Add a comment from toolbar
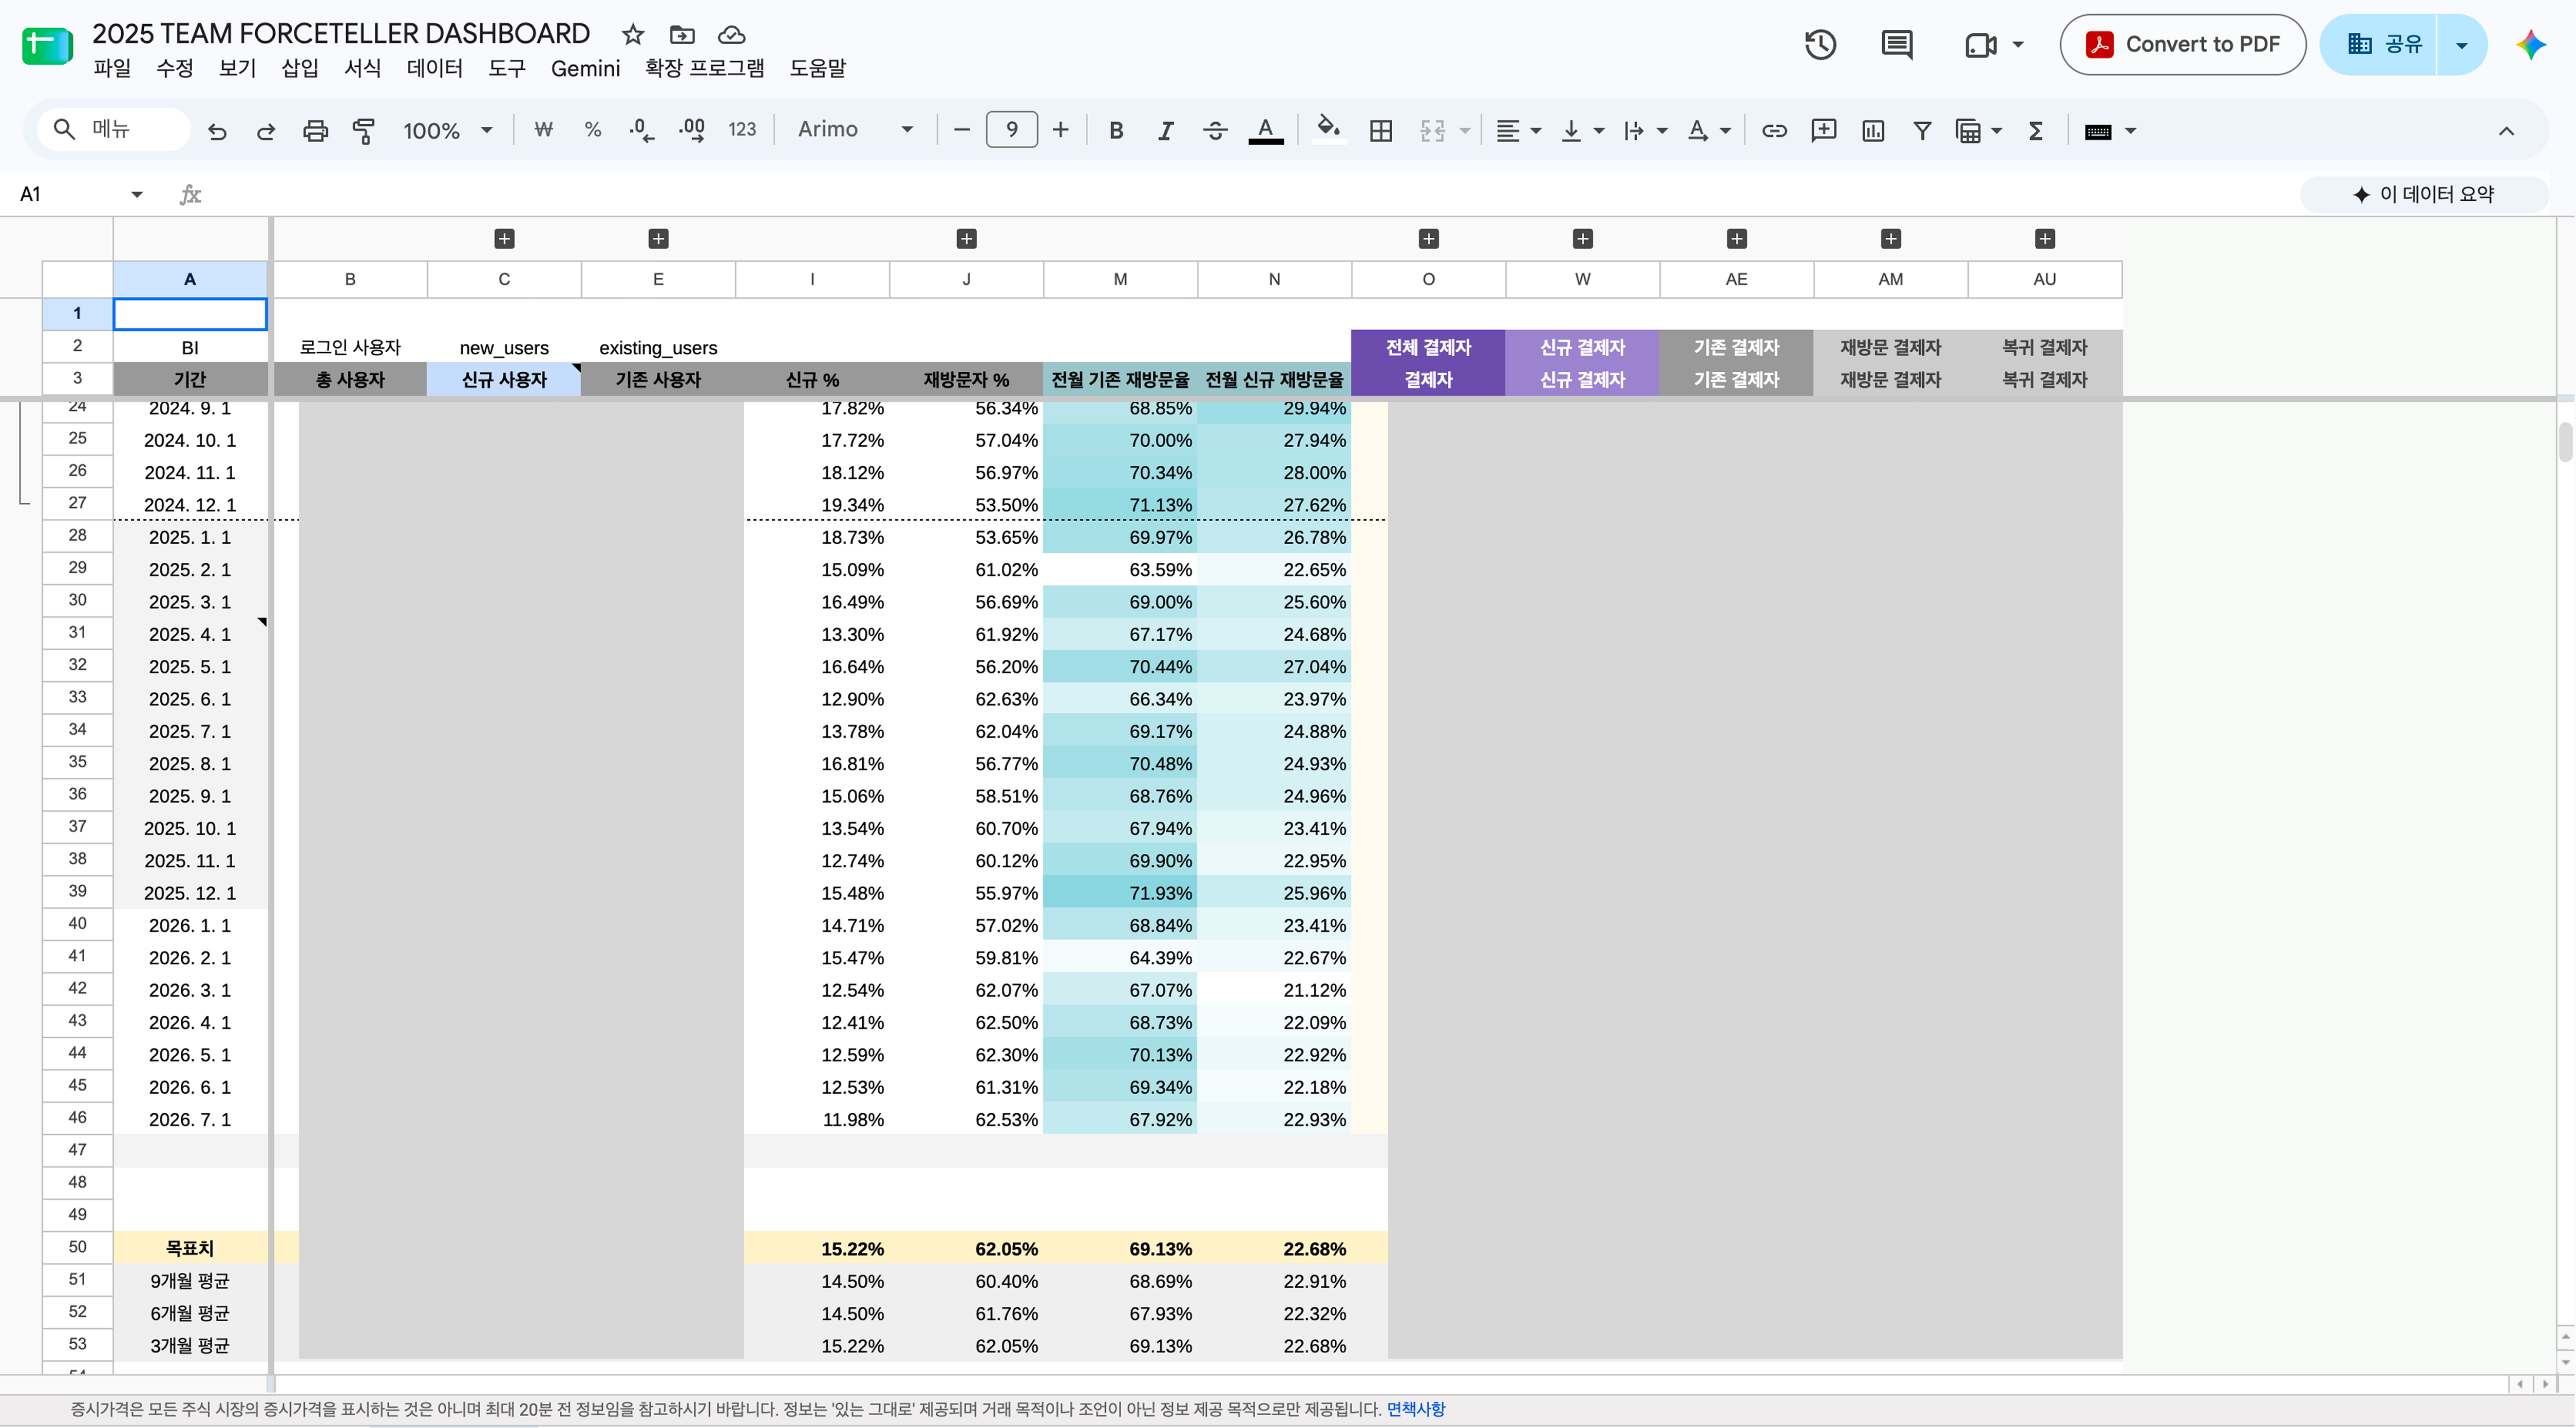 (1823, 130)
